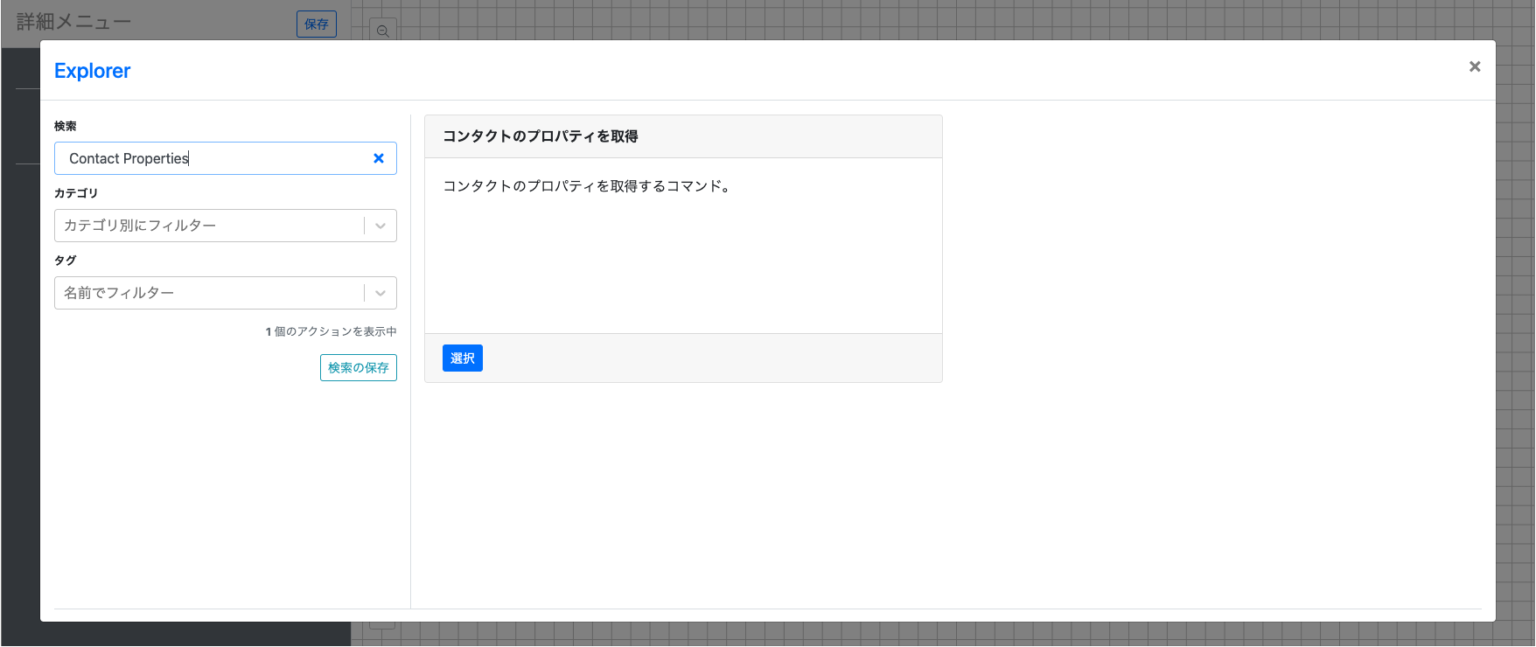The width and height of the screenshot is (1536, 647).
Task: Select the zoom-out magnifier on the canvas
Action: (x=383, y=31)
